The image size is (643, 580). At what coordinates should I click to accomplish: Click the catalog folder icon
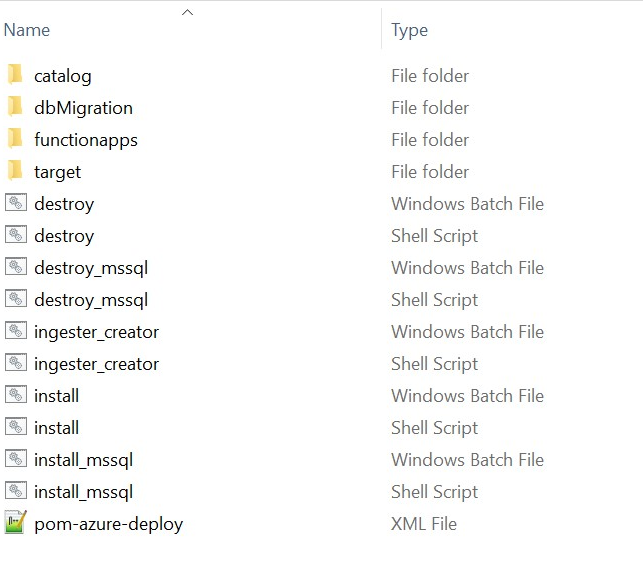(15, 75)
